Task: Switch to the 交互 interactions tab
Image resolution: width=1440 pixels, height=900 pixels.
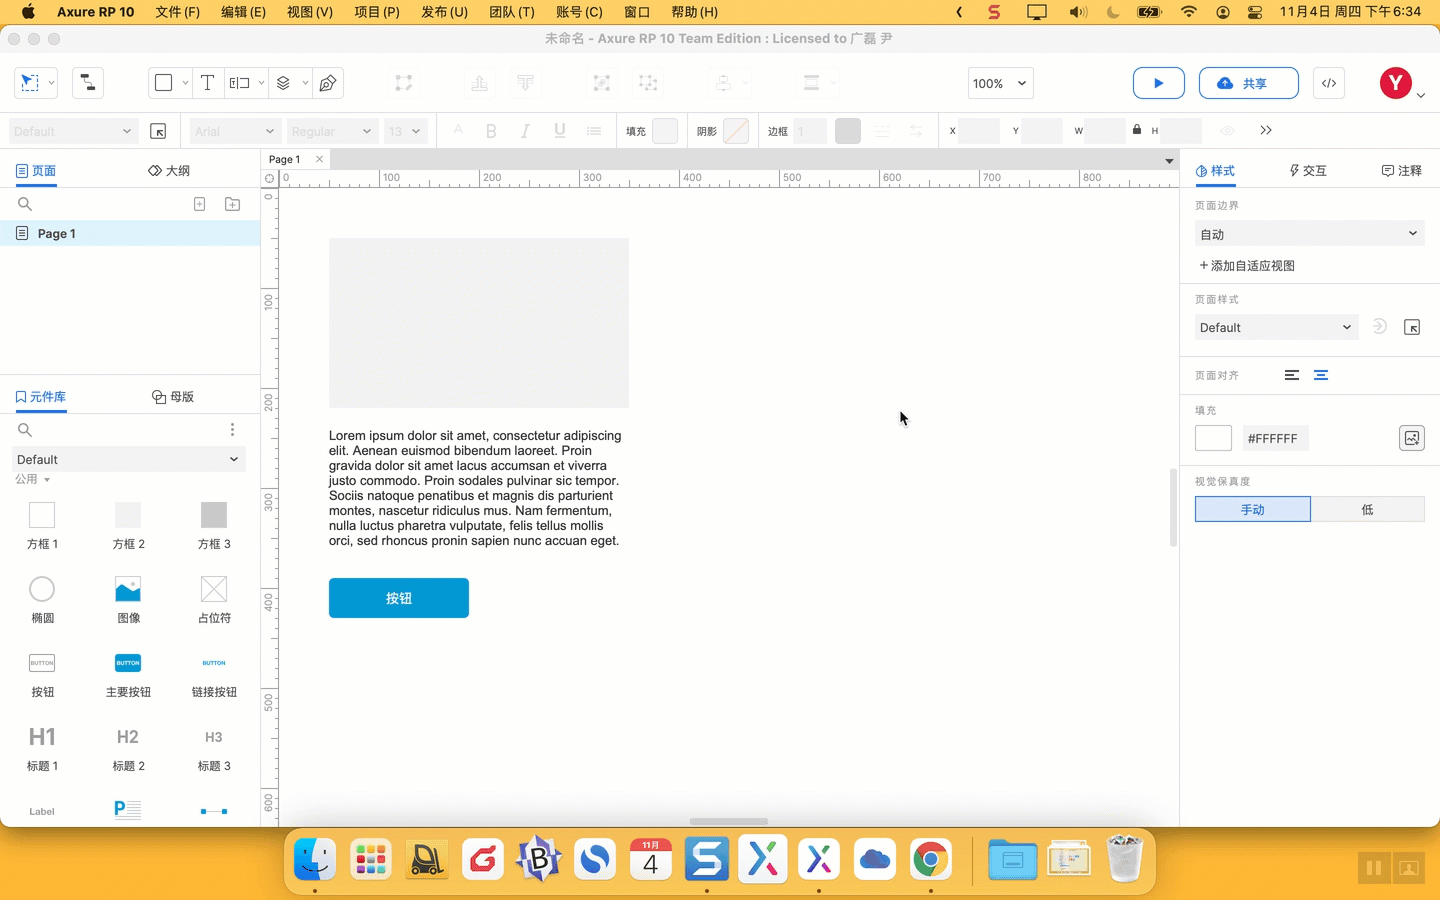Action: point(1308,171)
